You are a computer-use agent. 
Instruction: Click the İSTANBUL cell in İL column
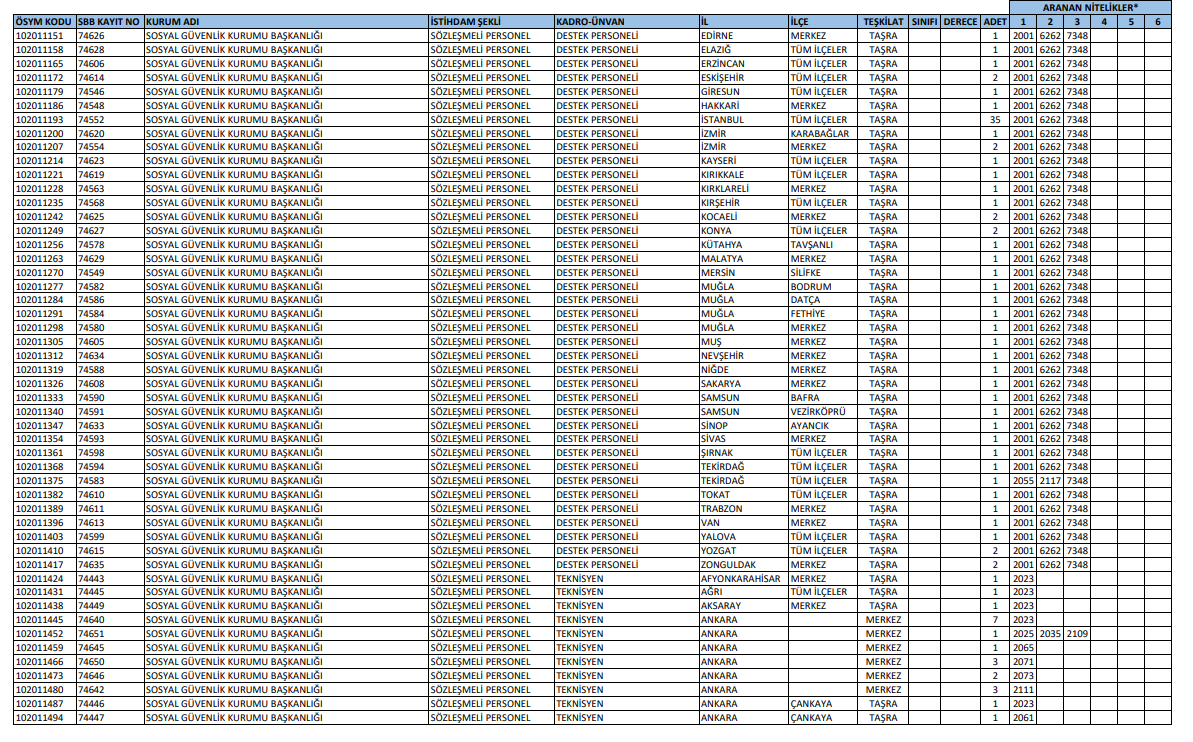tap(722, 119)
